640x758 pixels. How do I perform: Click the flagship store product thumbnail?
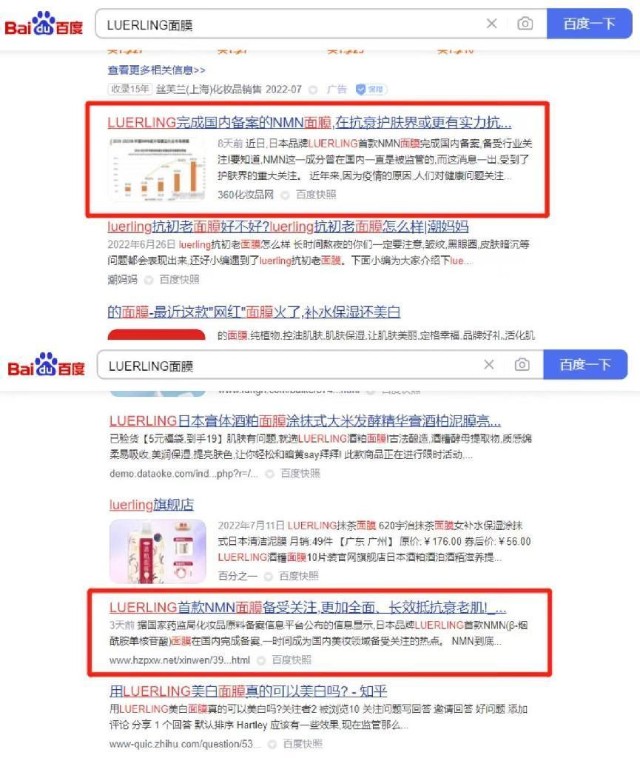(x=158, y=551)
